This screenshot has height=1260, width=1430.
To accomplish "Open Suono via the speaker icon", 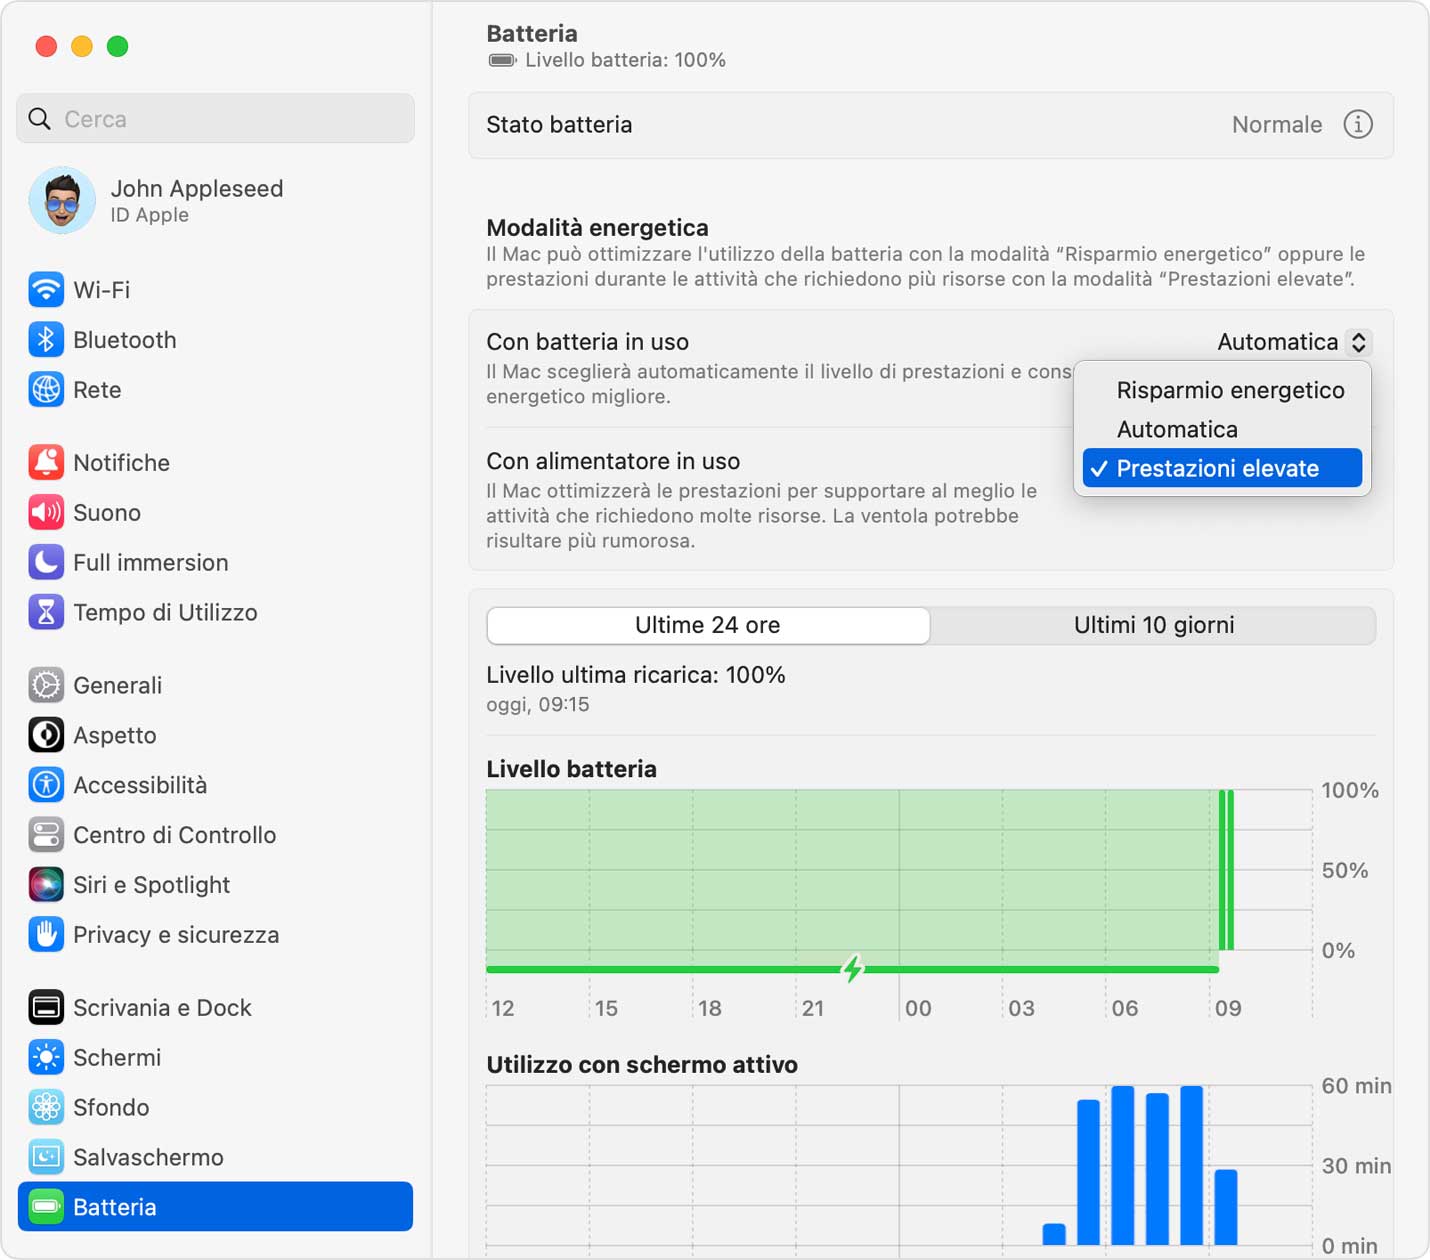I will tap(45, 512).
